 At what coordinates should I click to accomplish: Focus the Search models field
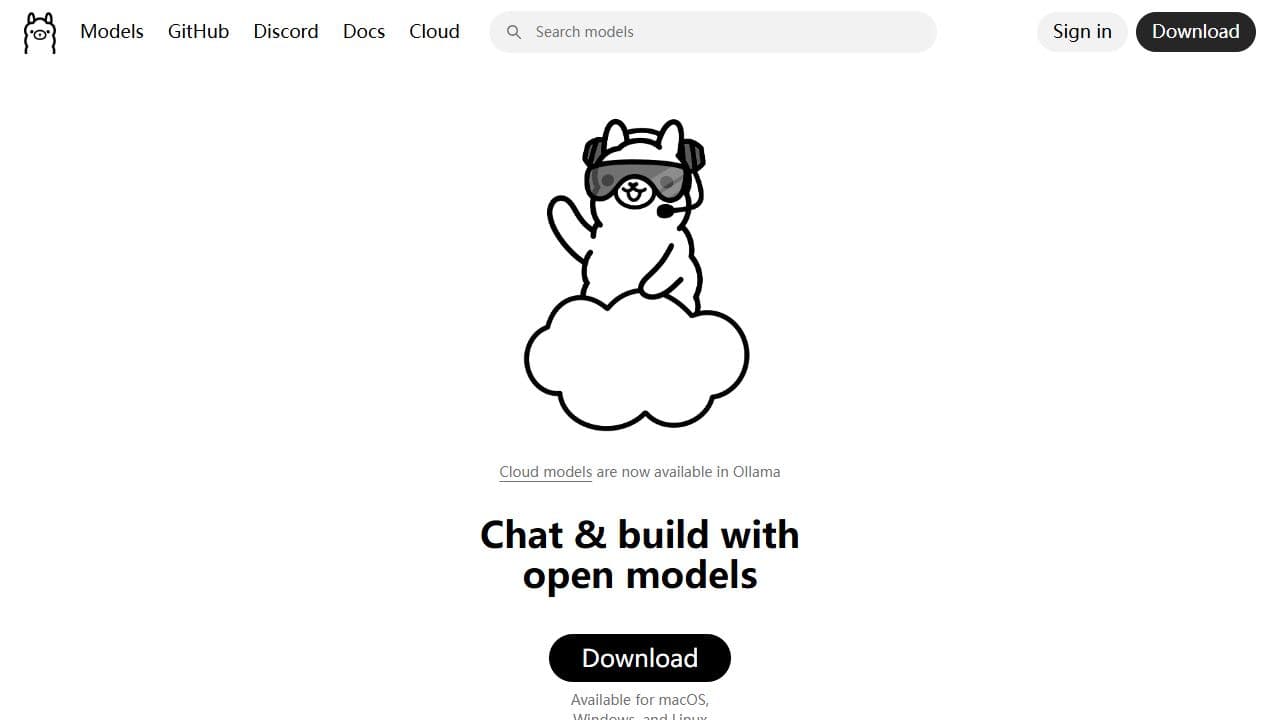tap(713, 32)
